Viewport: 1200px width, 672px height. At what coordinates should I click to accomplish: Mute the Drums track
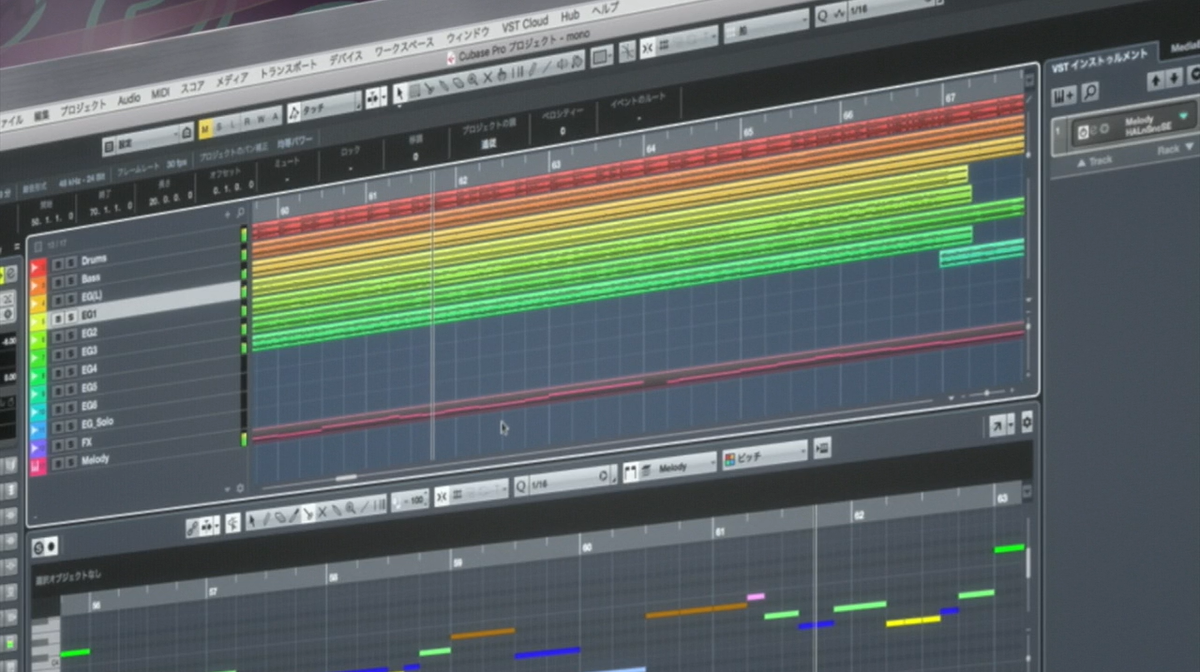57,264
